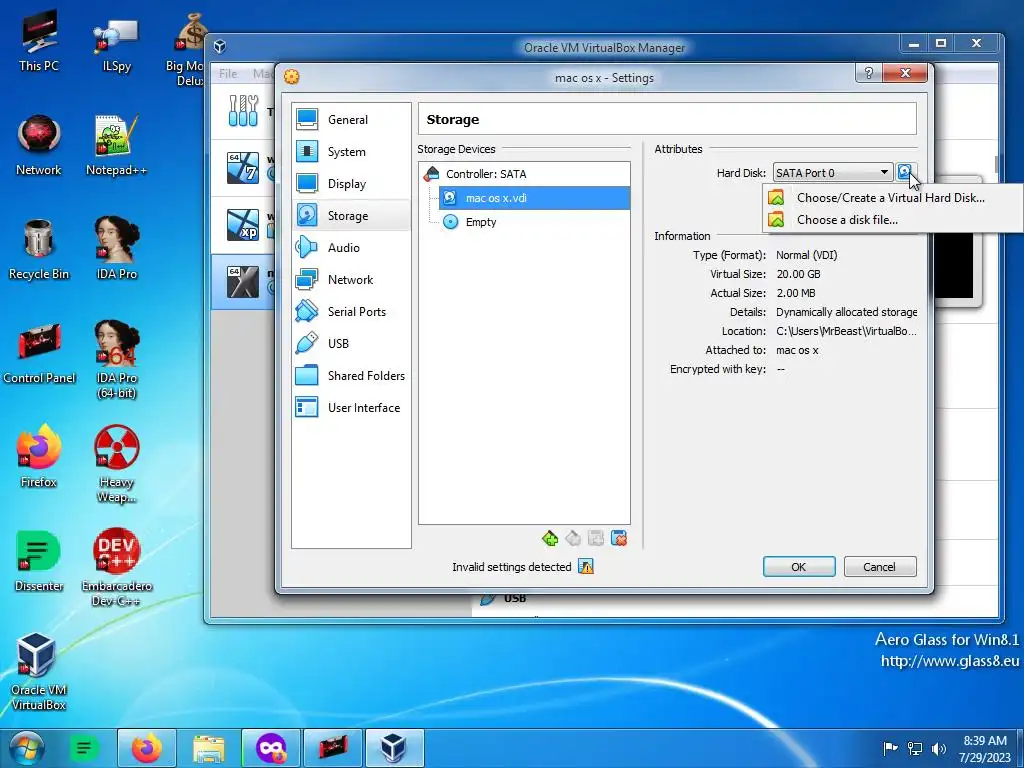Click the Windows Start button
The image size is (1024, 768).
pos(26,748)
